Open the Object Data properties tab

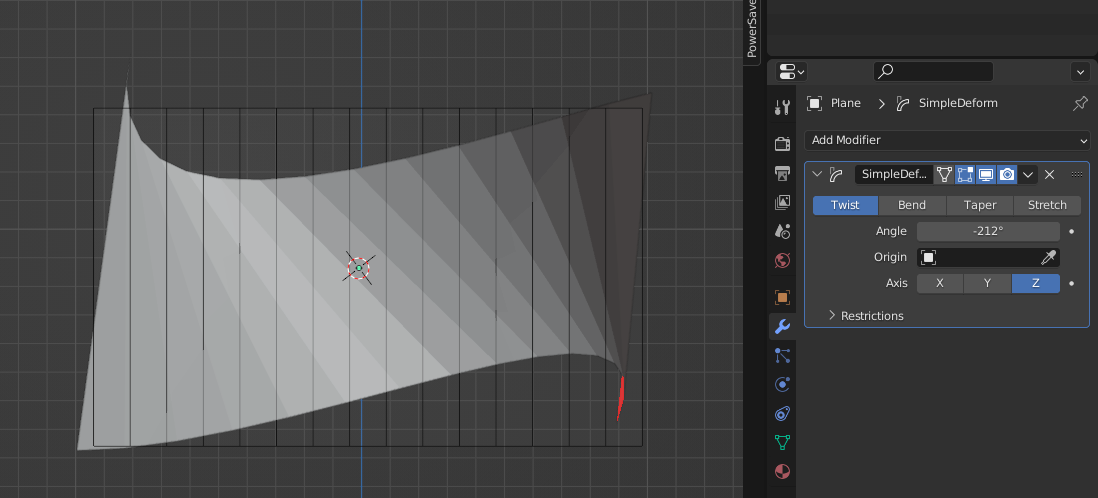coord(783,442)
